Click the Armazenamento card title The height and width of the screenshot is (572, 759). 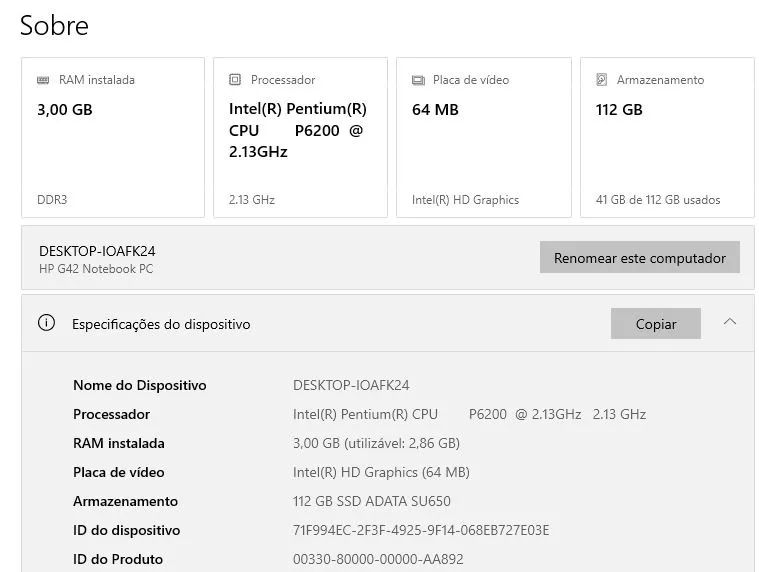pyautogui.click(x=660, y=80)
